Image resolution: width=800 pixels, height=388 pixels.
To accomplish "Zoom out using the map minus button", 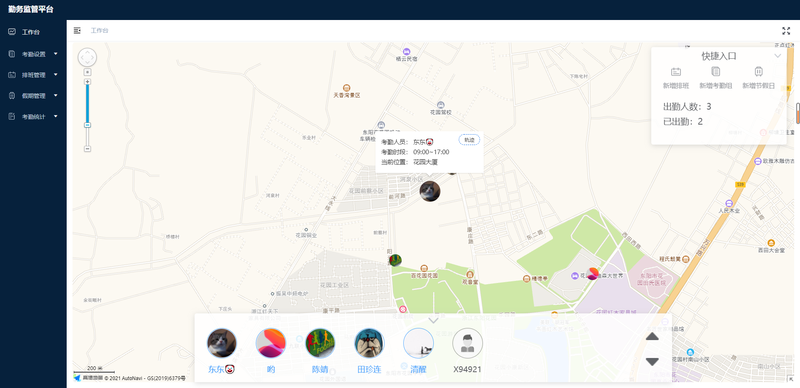I will click(x=87, y=149).
